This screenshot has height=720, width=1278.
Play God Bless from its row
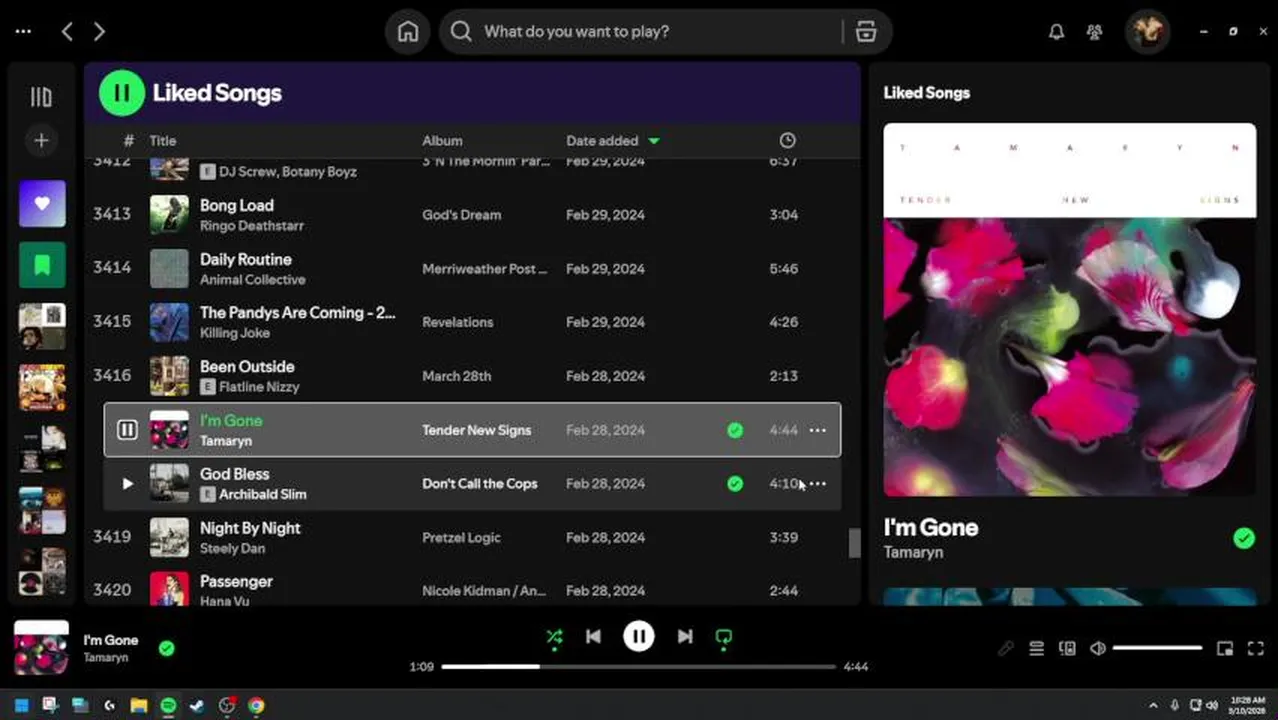pyautogui.click(x=127, y=484)
